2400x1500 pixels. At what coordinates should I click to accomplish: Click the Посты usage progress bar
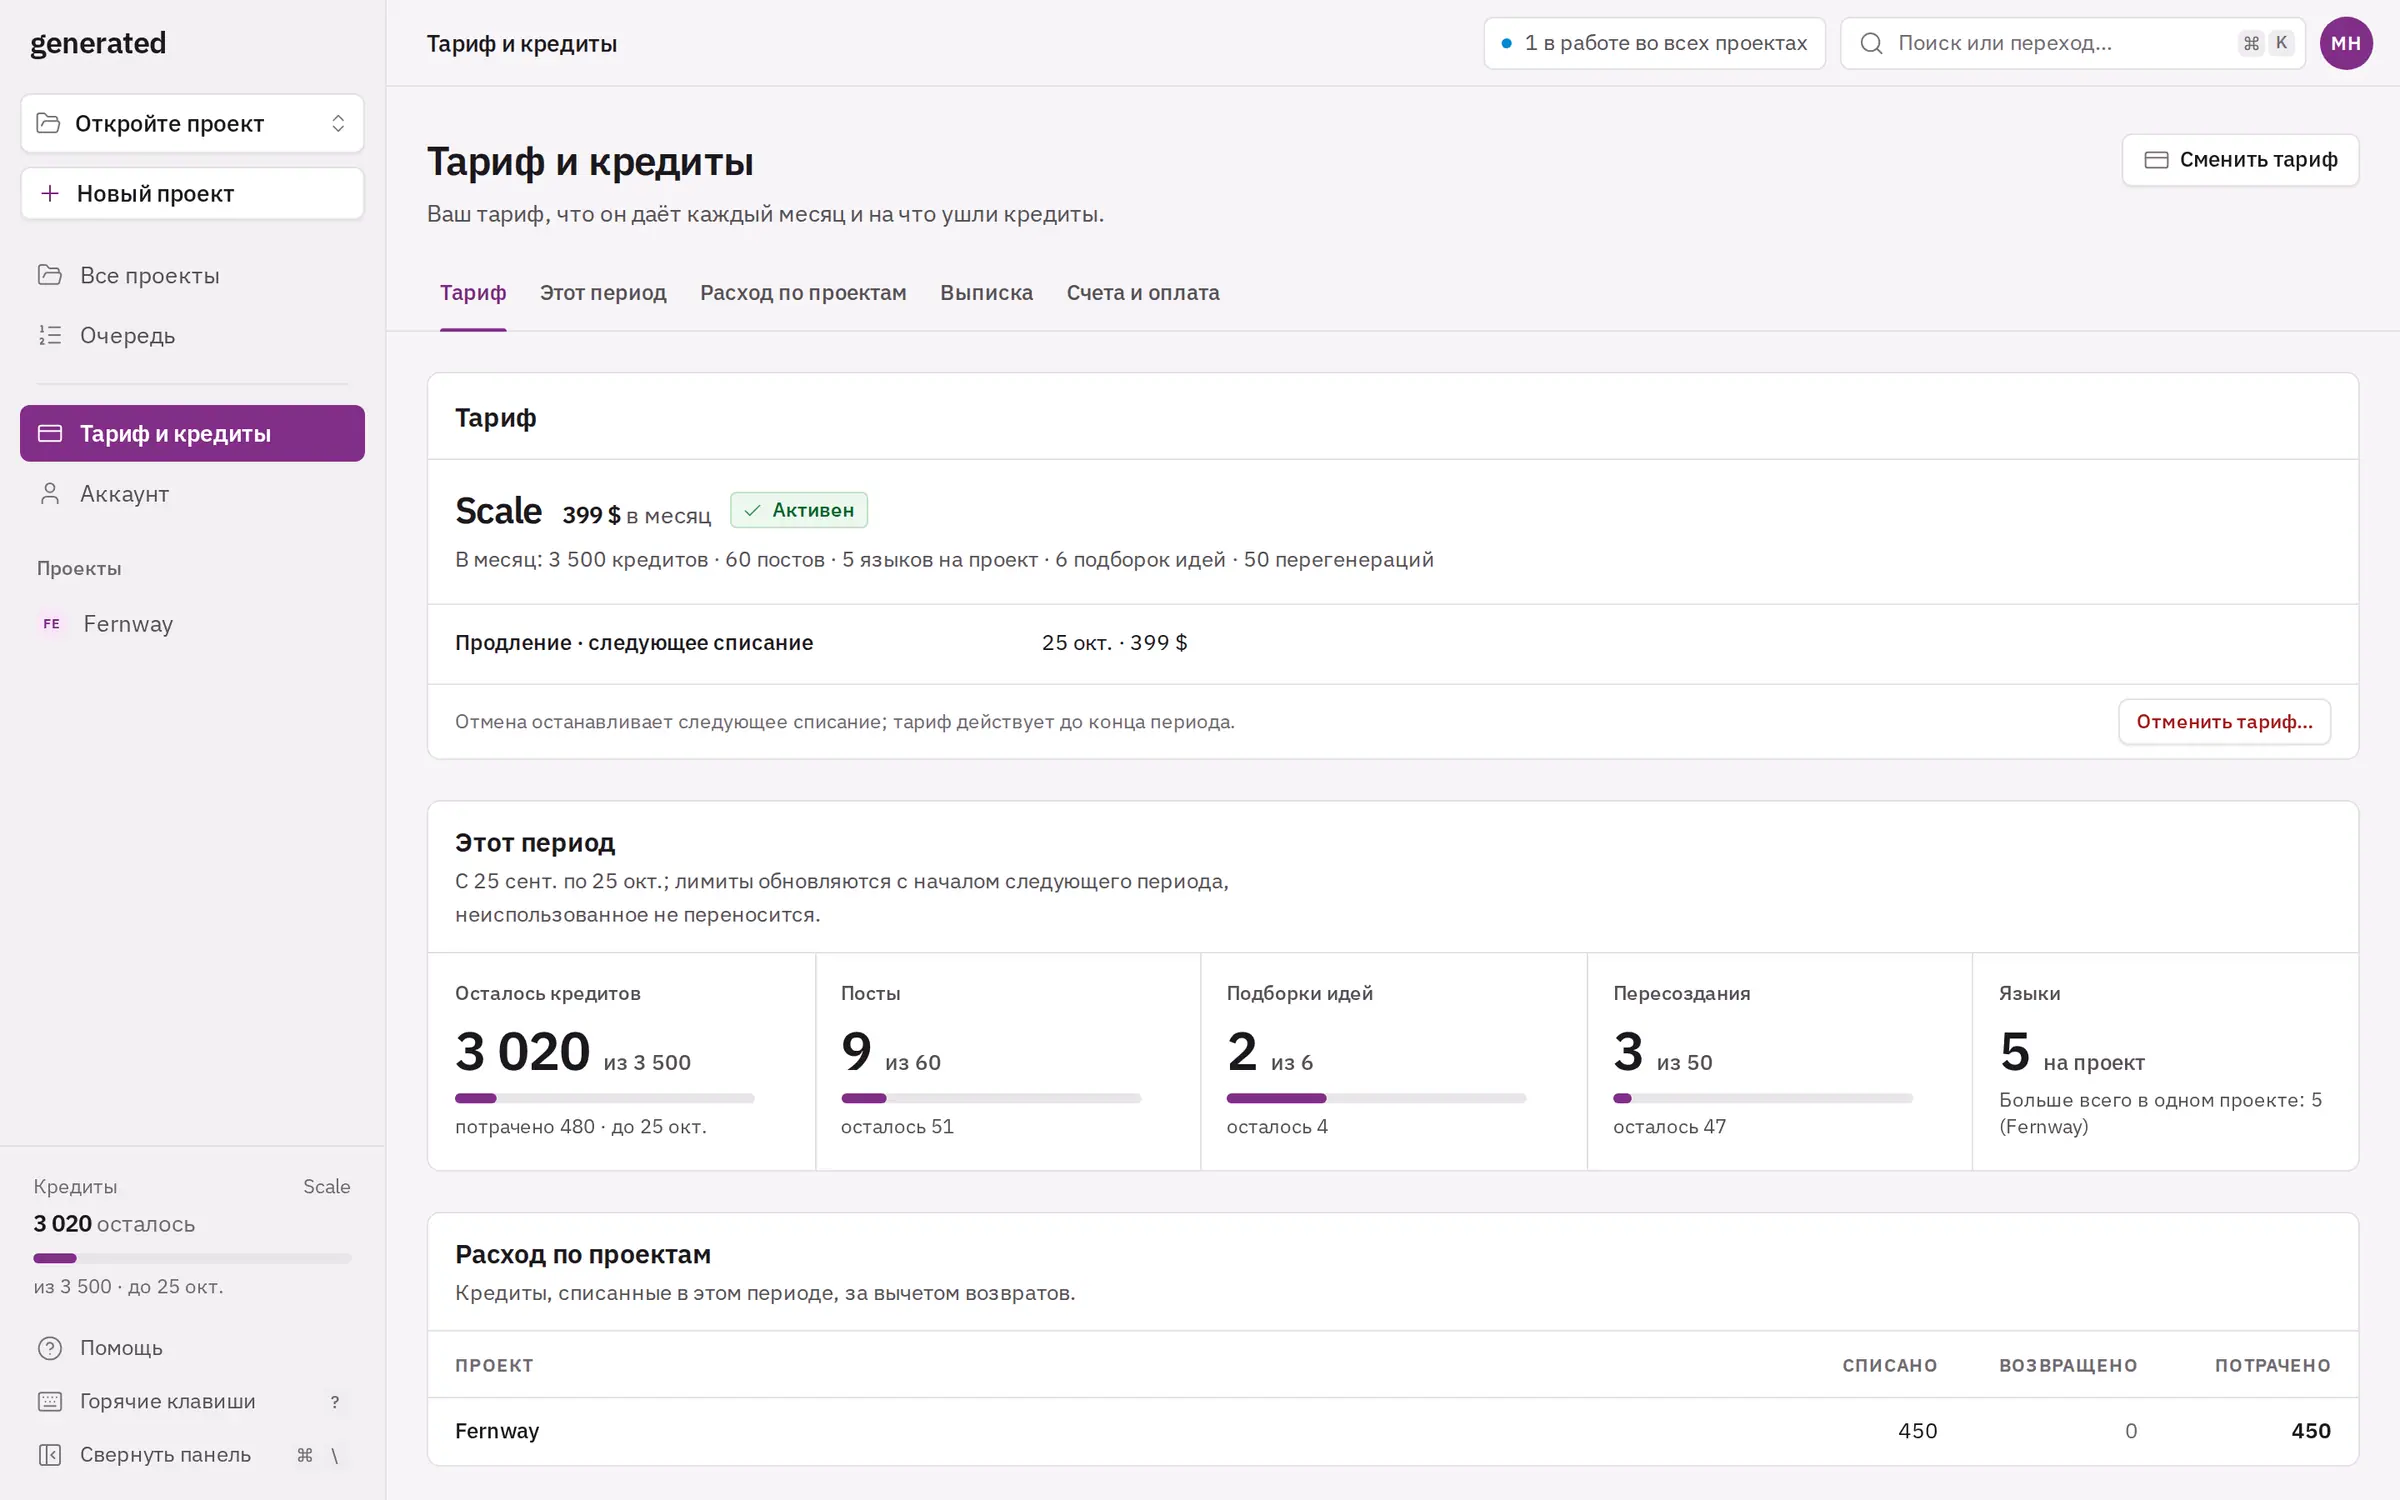click(x=990, y=1098)
